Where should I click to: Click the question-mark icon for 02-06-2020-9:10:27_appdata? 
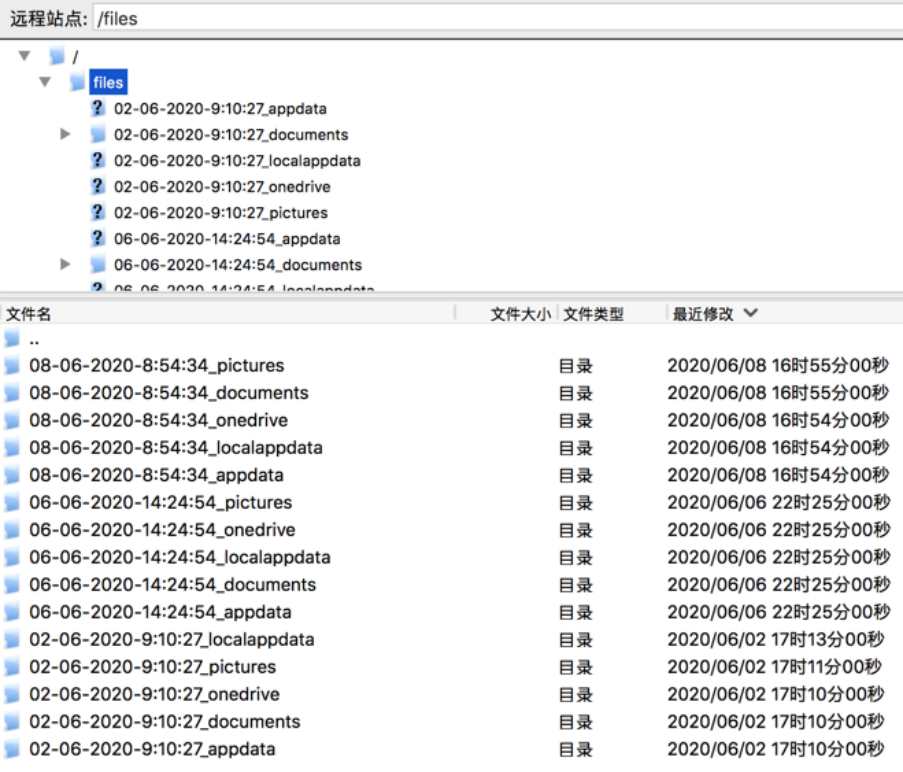(x=97, y=108)
